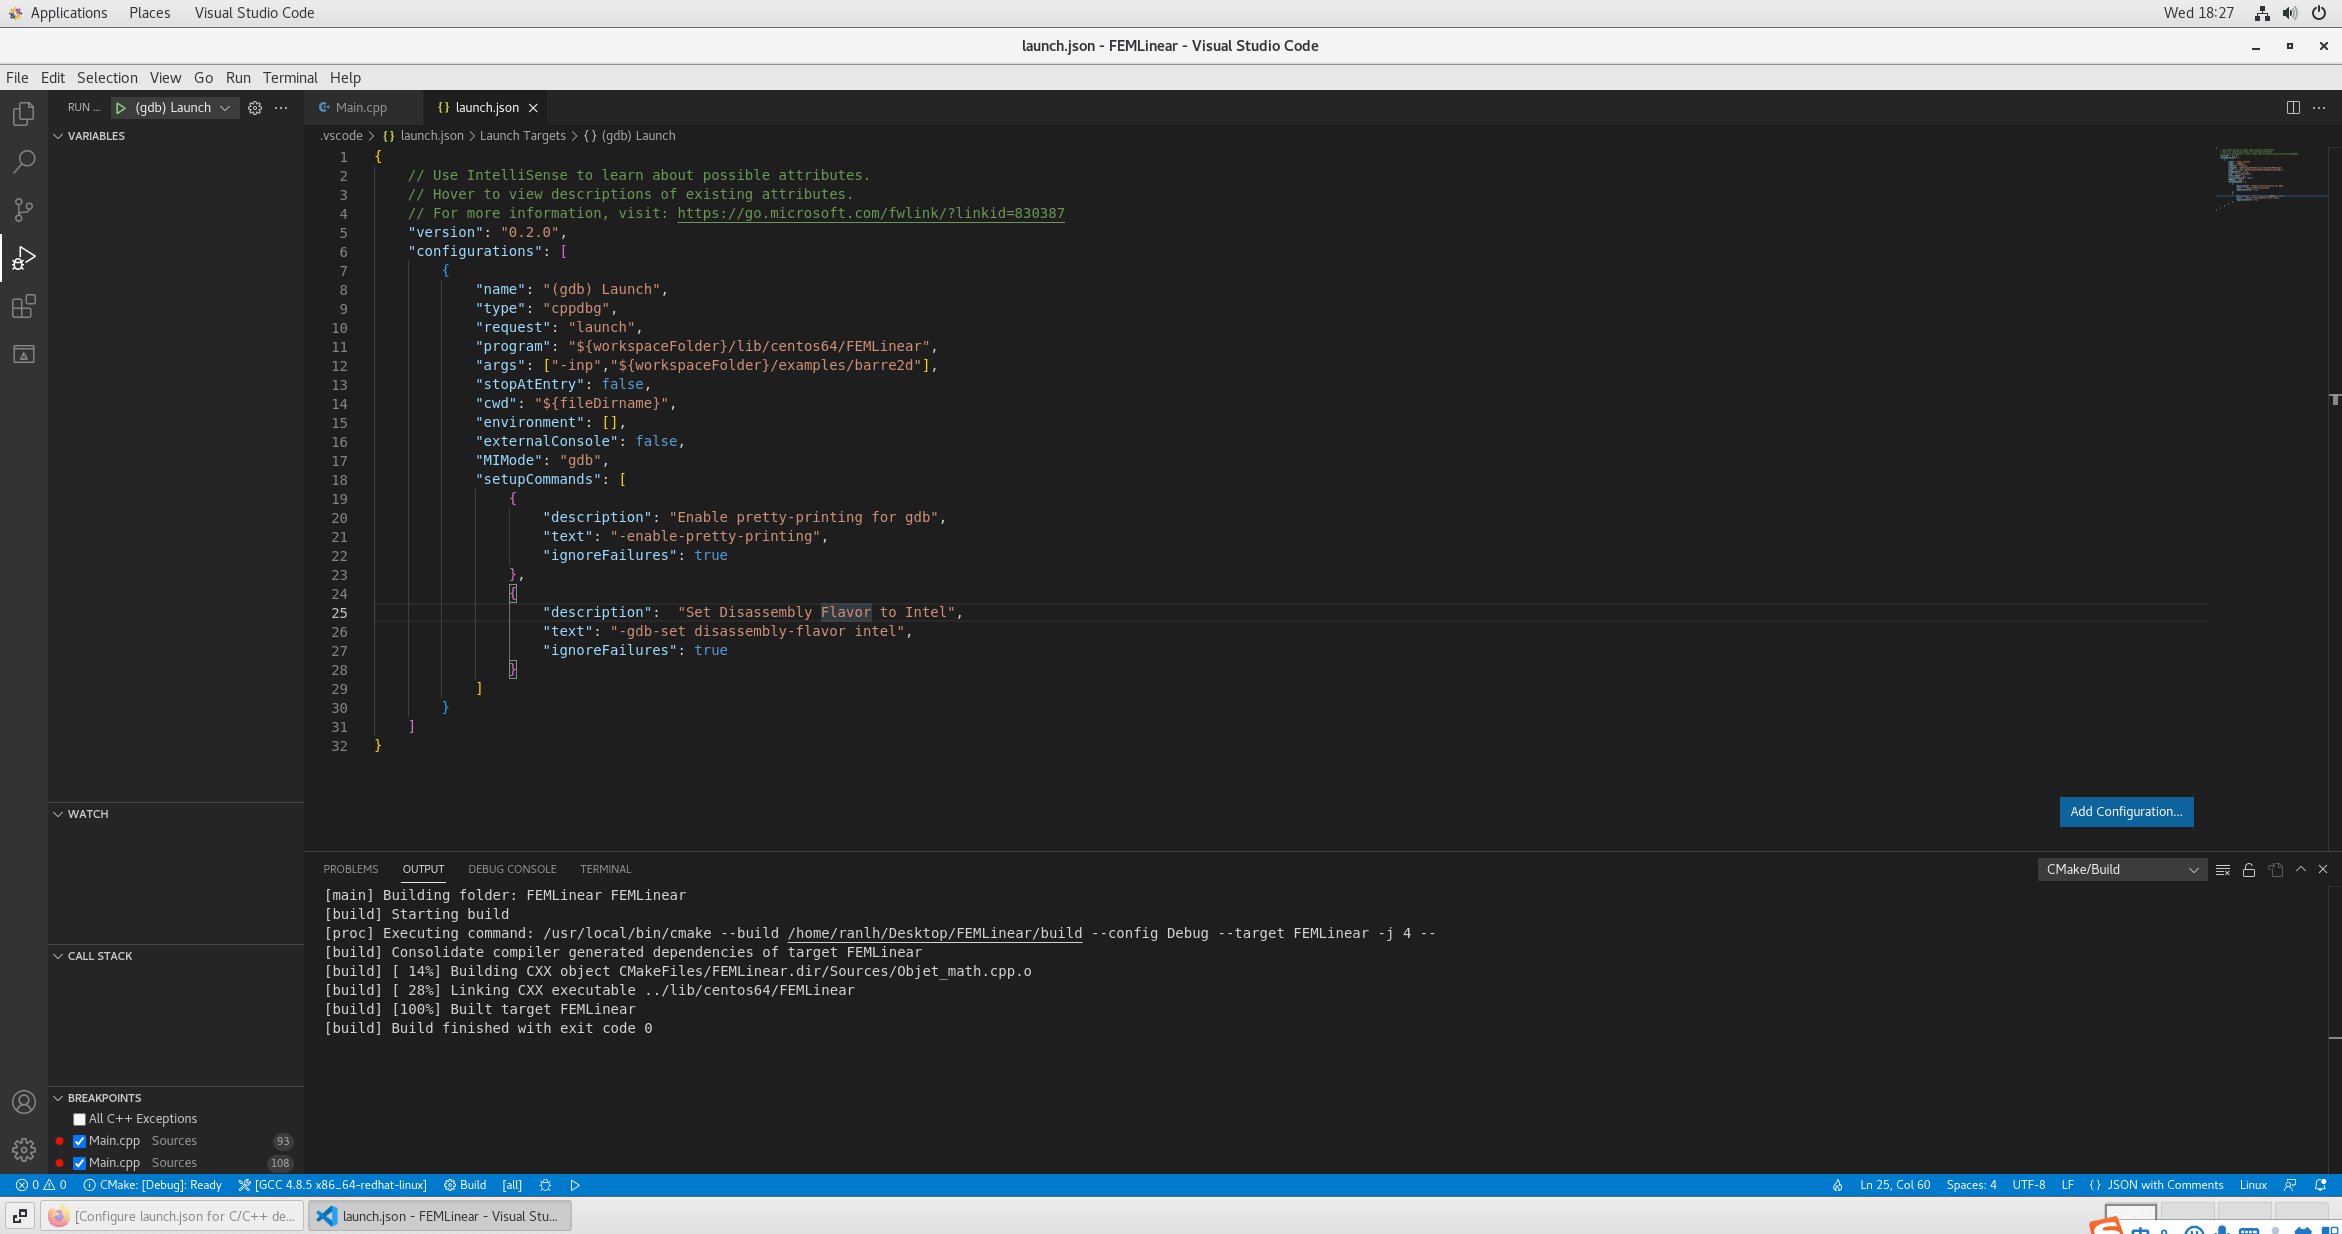Click the Add Configuration... button
2342x1234 pixels.
coord(2126,812)
